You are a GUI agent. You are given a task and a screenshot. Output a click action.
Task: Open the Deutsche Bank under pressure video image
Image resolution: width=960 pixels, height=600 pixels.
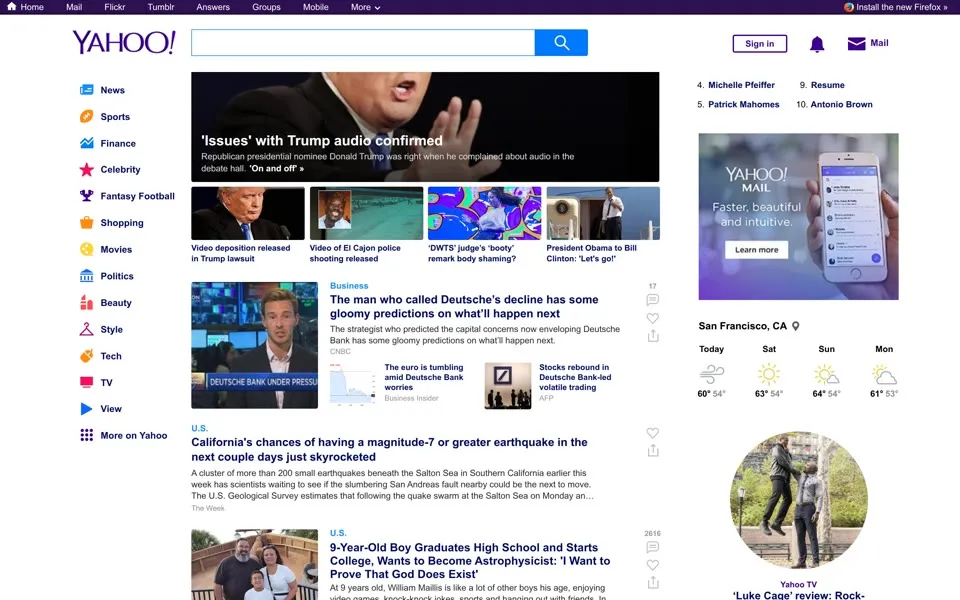click(255, 345)
